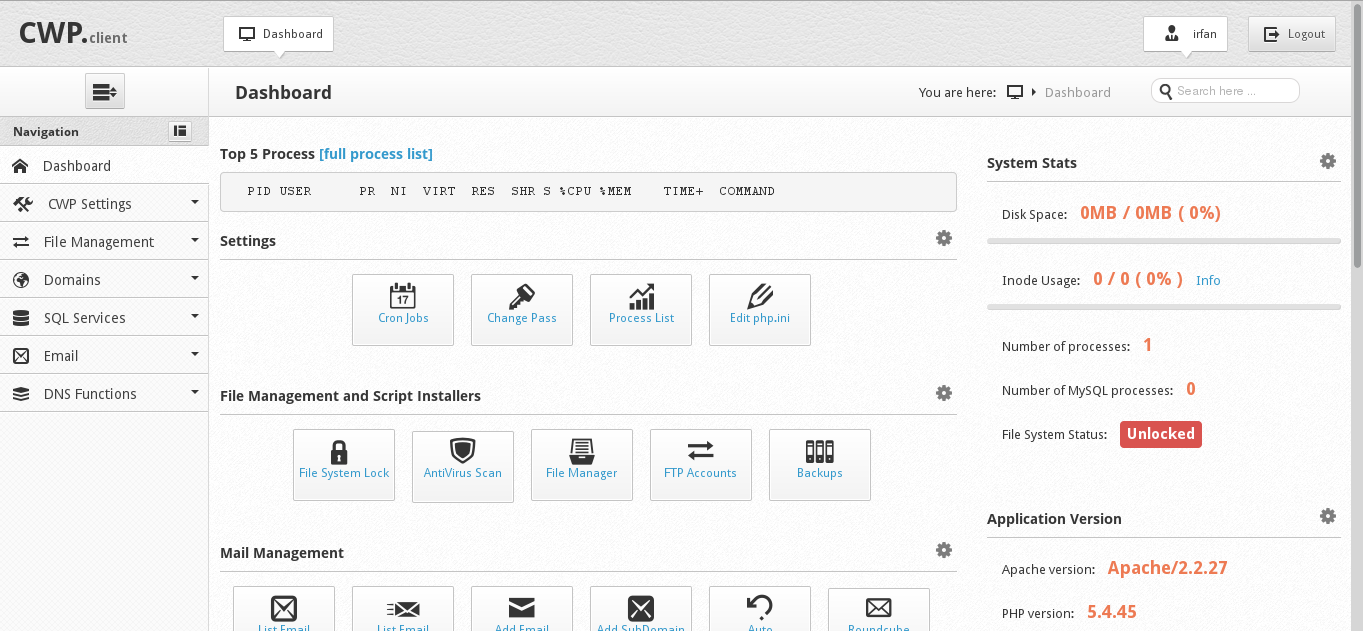This screenshot has width=1363, height=631.
Task: Click the breadcrumb monitor icon
Action: pyautogui.click(x=1015, y=92)
